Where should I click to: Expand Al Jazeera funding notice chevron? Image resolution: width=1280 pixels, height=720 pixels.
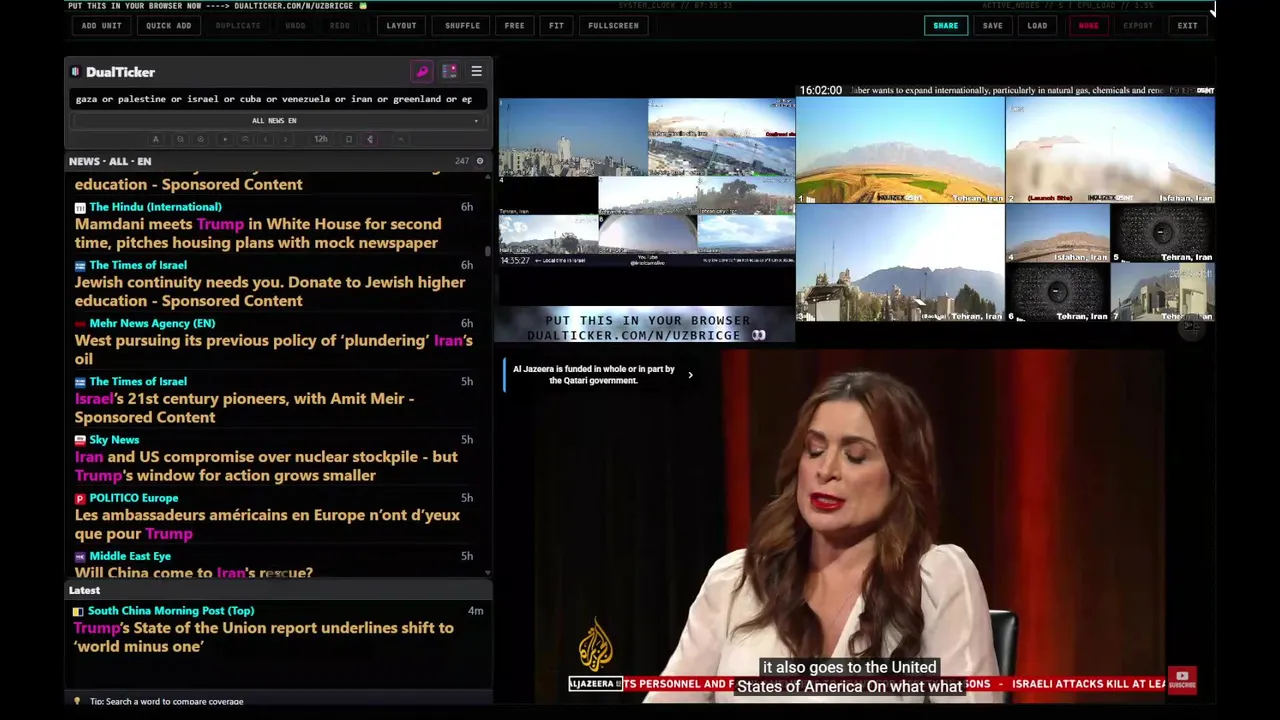[x=690, y=375]
